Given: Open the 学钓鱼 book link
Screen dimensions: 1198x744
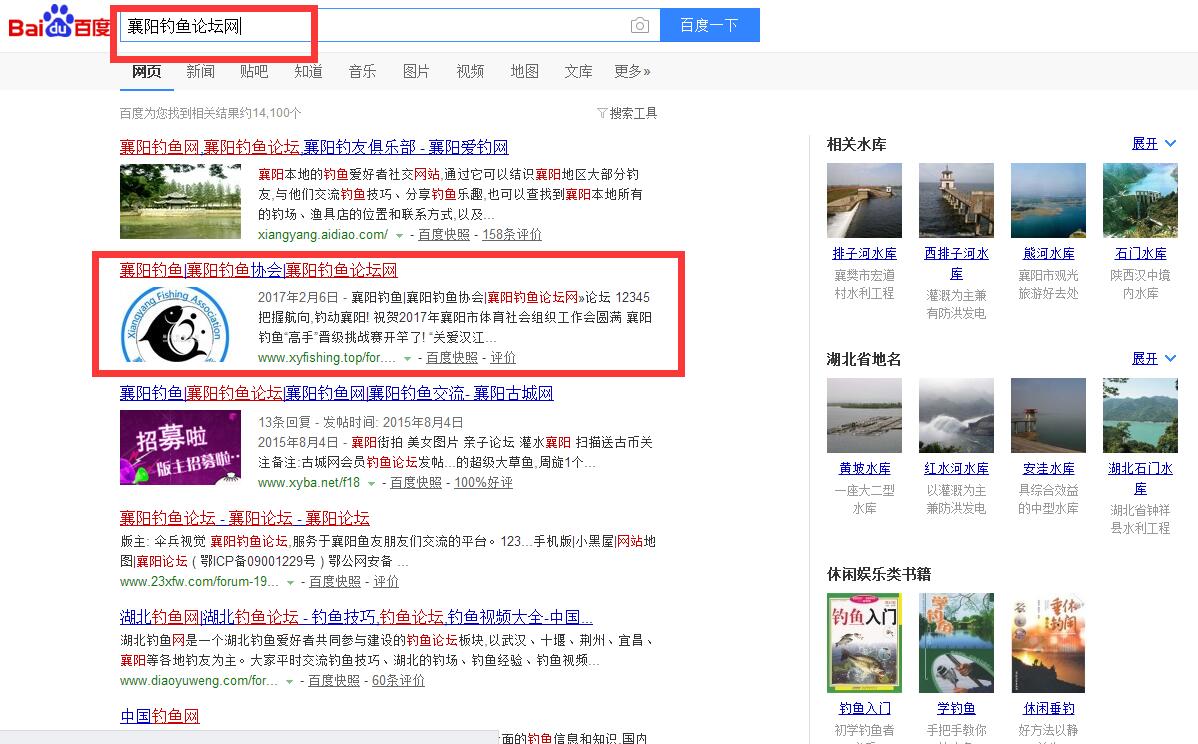Looking at the screenshot, I should [957, 709].
